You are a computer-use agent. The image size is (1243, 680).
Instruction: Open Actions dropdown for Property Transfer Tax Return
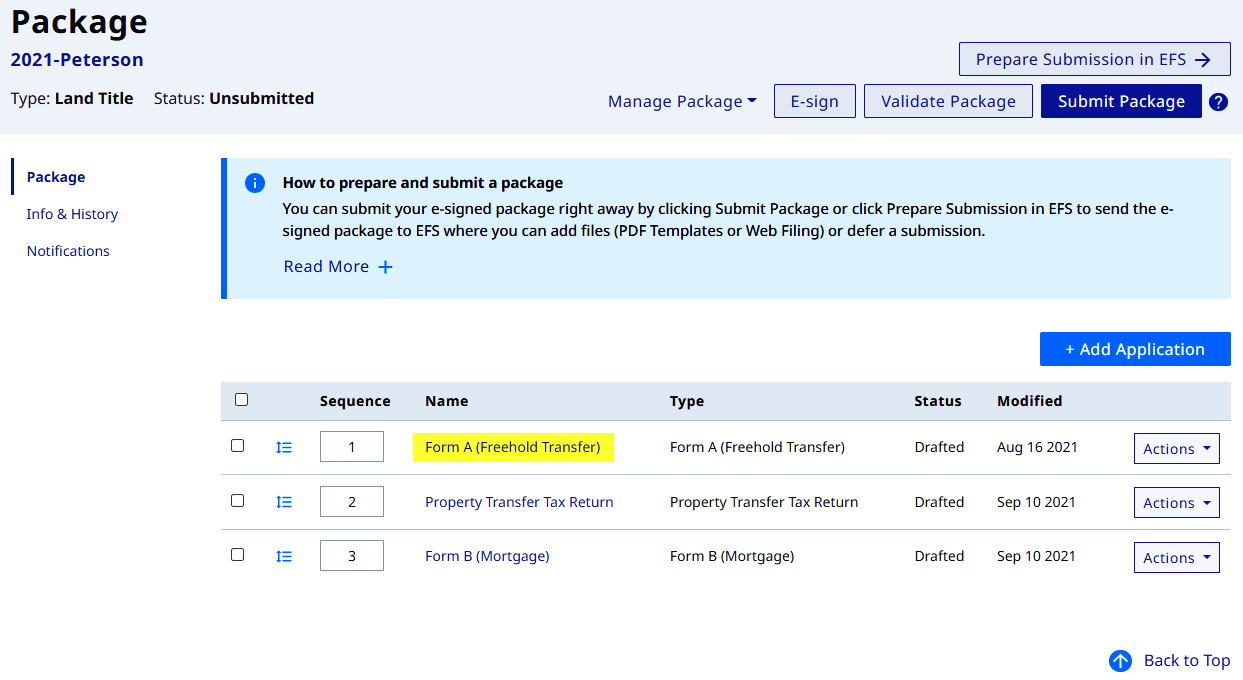(x=1176, y=503)
